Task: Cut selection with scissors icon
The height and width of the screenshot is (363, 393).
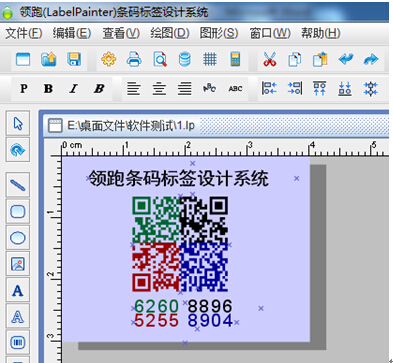Action: pos(270,60)
